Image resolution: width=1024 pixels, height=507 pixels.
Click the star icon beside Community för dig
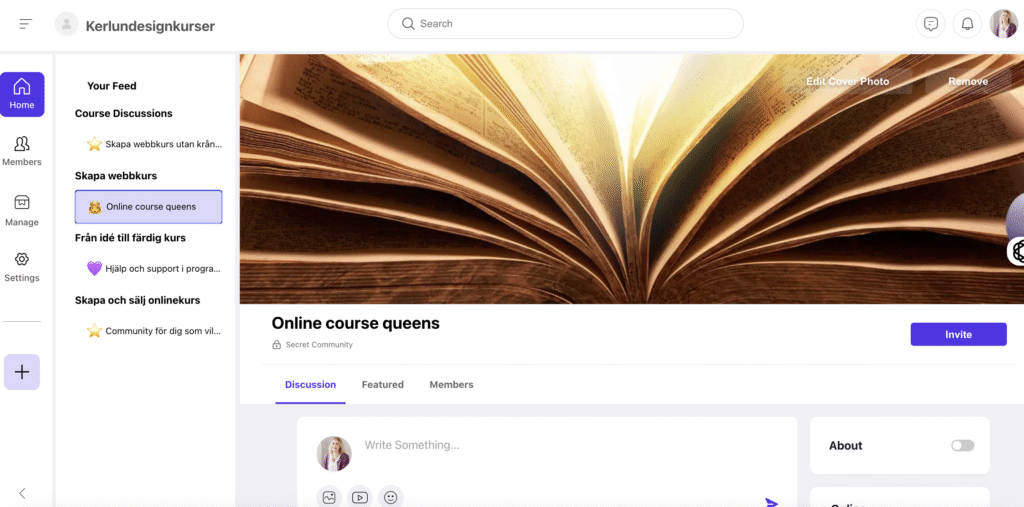point(95,331)
